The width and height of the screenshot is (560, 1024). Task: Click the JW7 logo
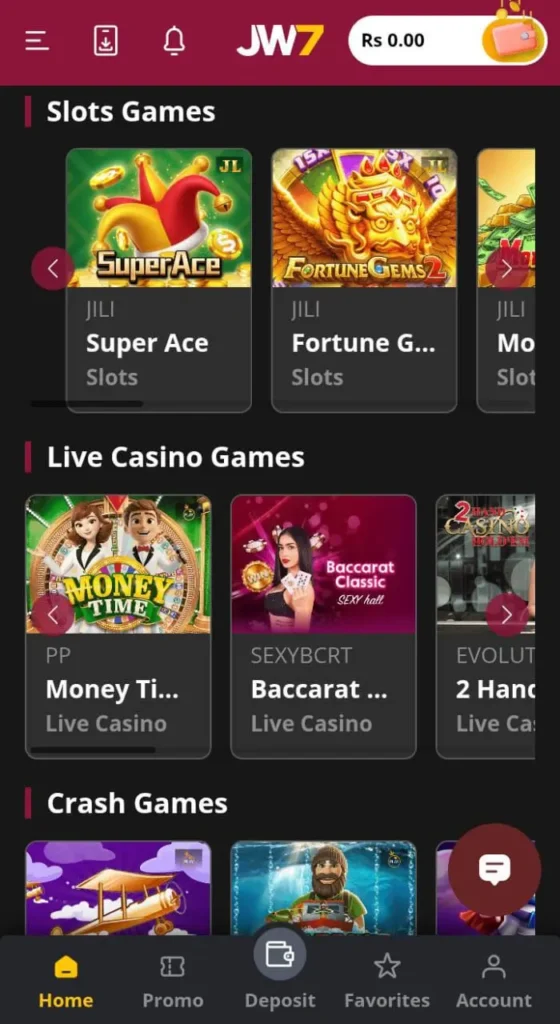[279, 40]
